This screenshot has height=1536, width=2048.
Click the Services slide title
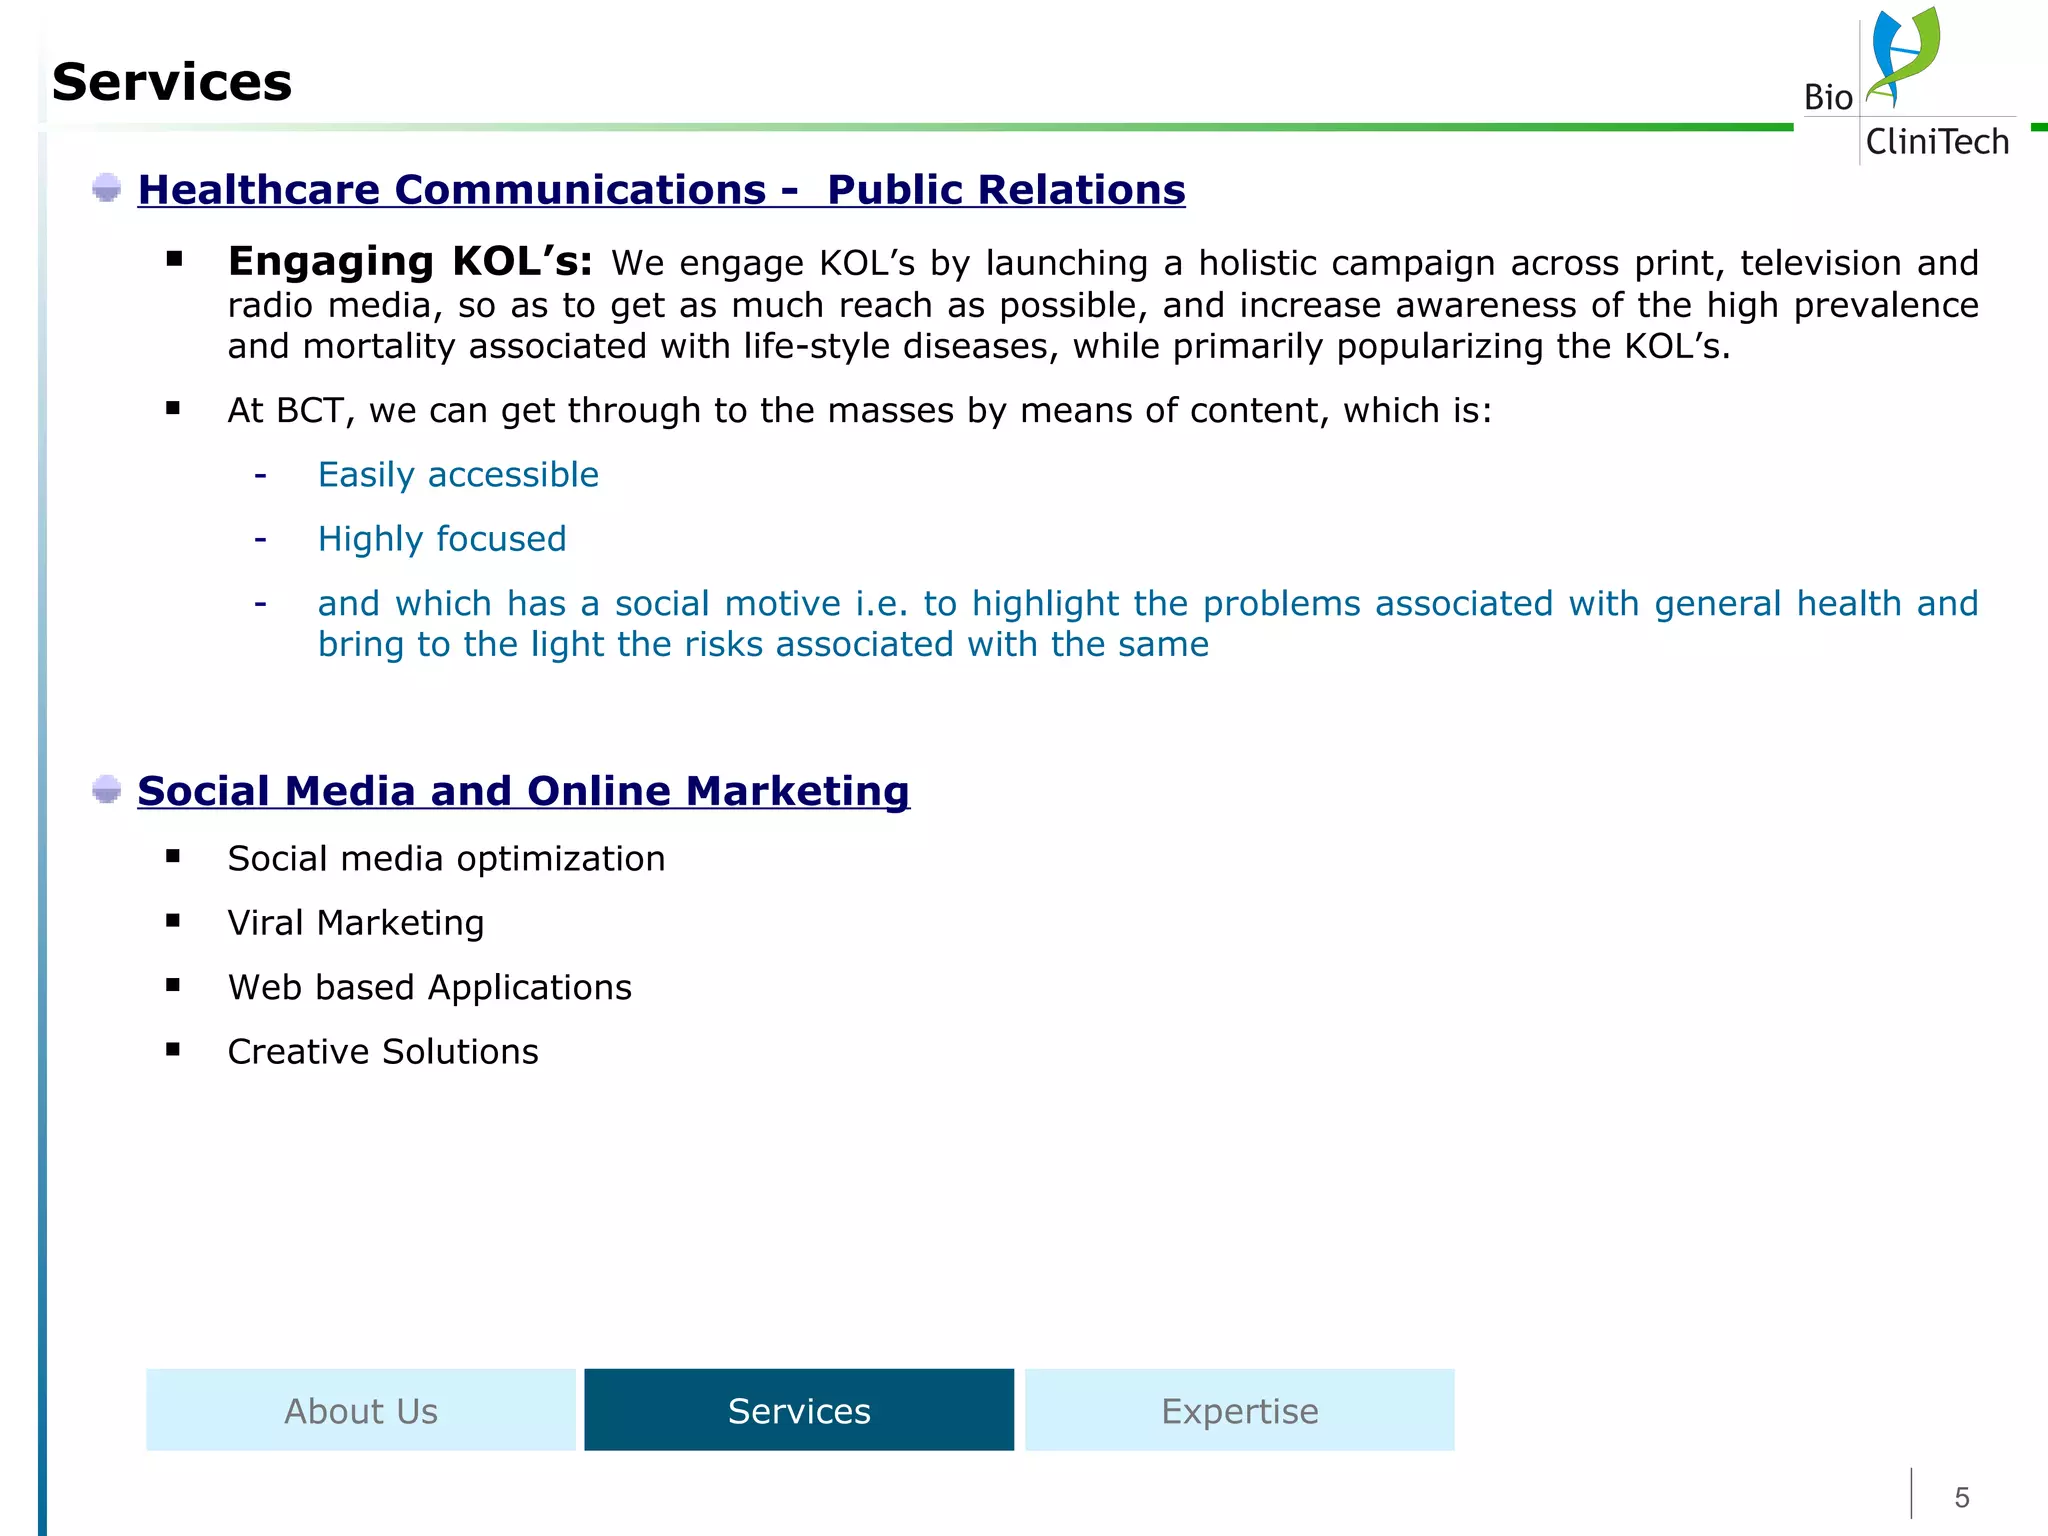(172, 82)
